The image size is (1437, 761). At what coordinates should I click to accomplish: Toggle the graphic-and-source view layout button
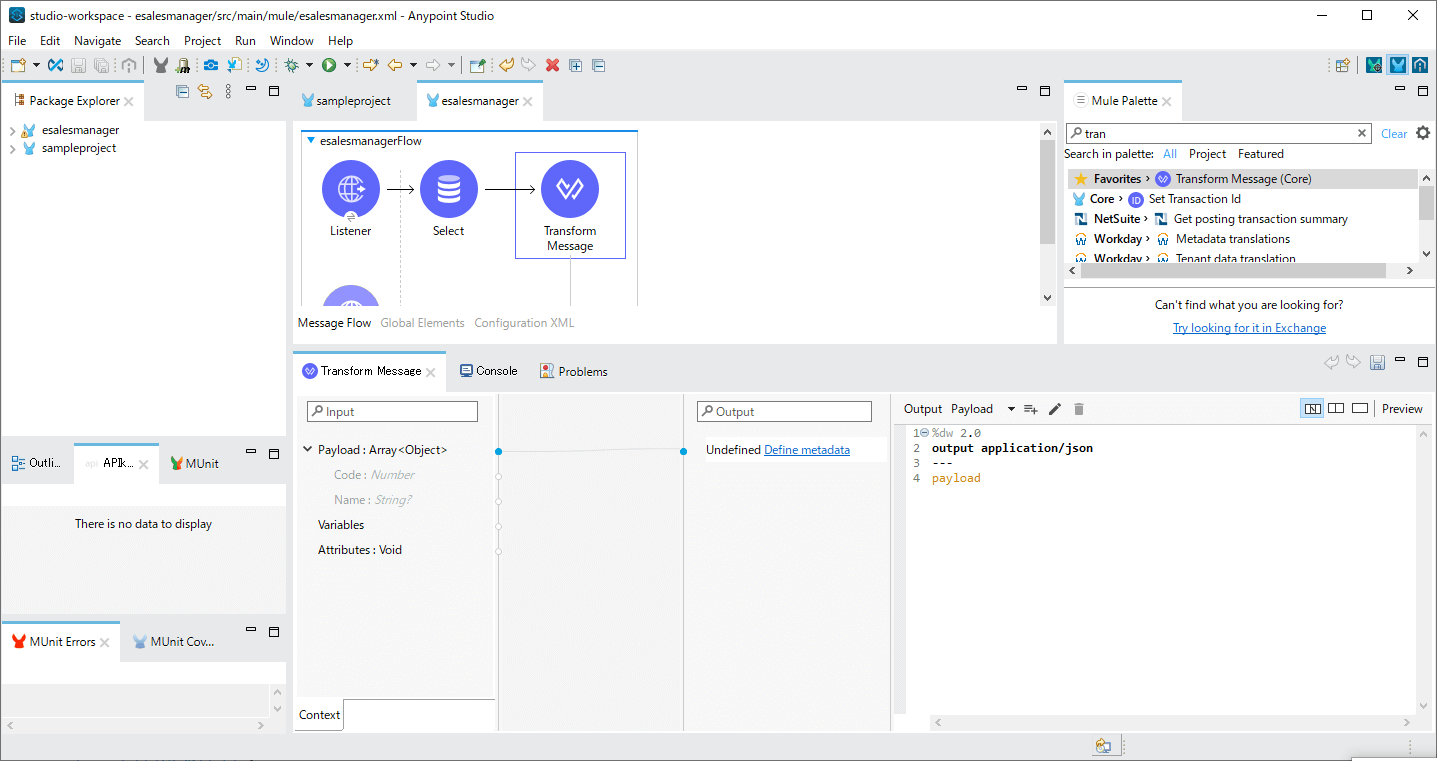tap(1312, 408)
